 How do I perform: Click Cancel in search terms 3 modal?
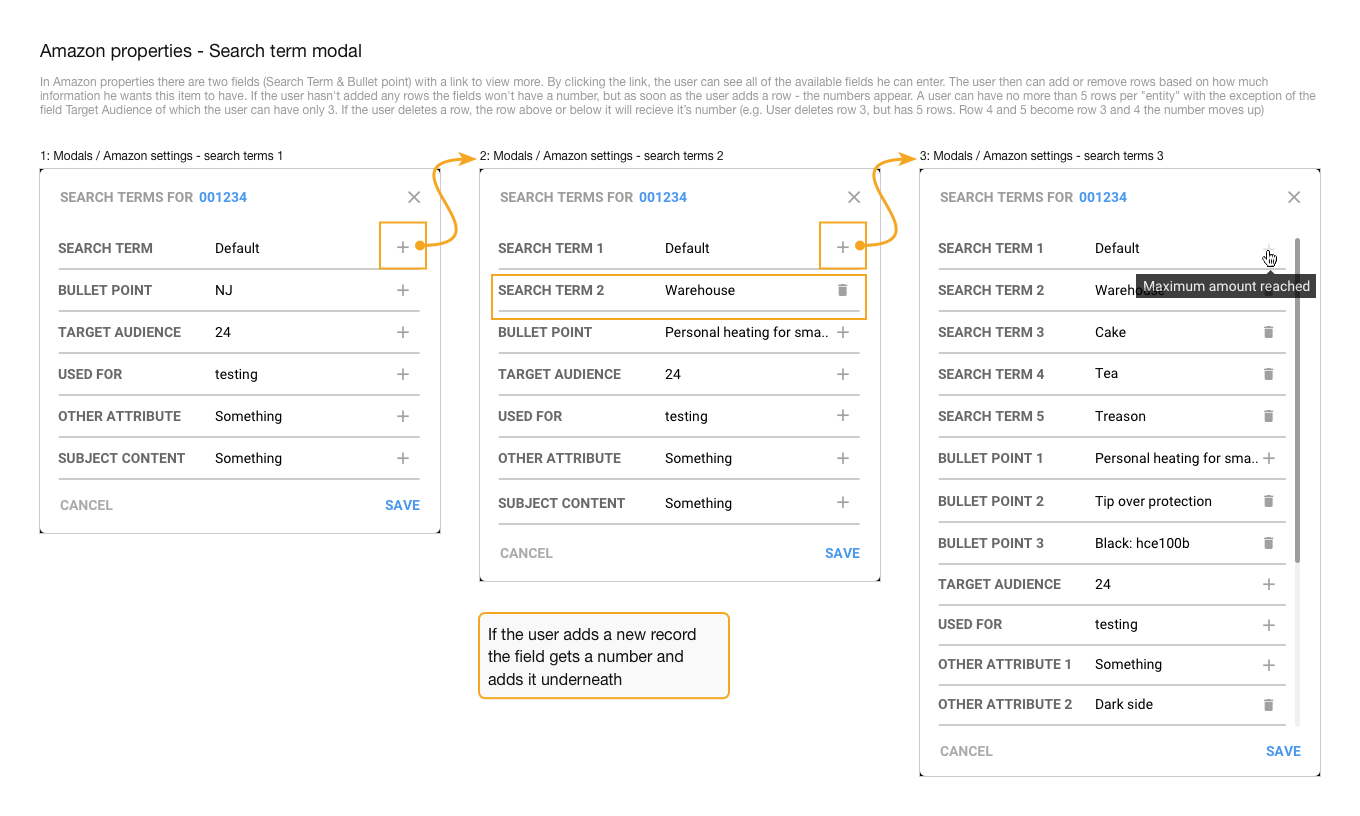coord(966,751)
